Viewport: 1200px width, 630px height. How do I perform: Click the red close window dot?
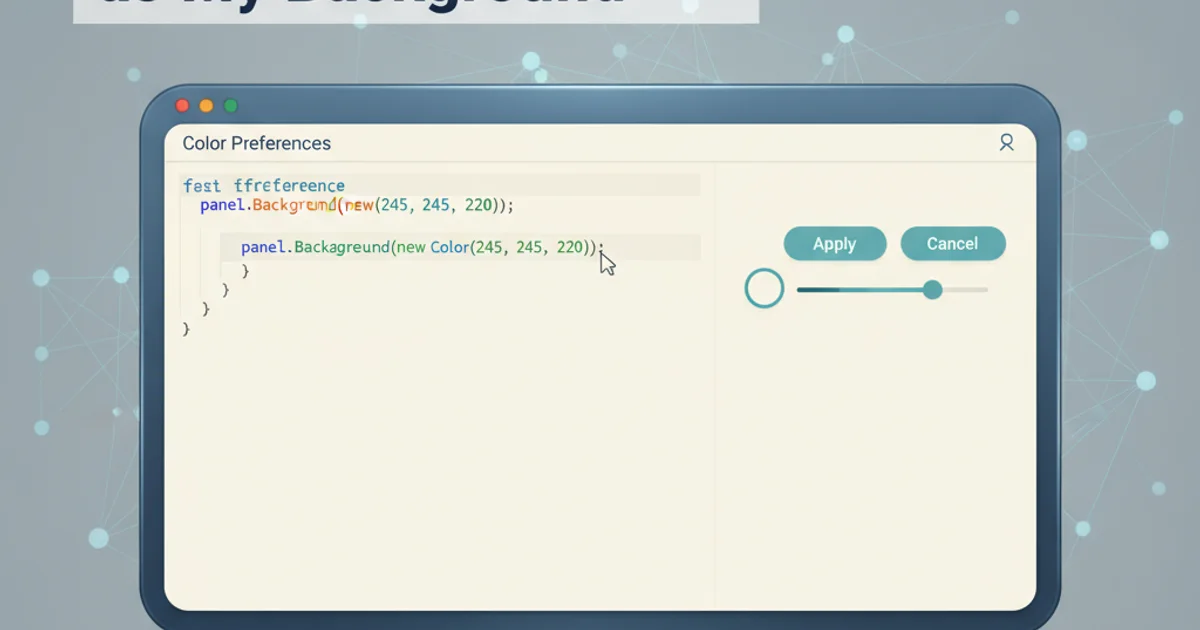pos(182,105)
